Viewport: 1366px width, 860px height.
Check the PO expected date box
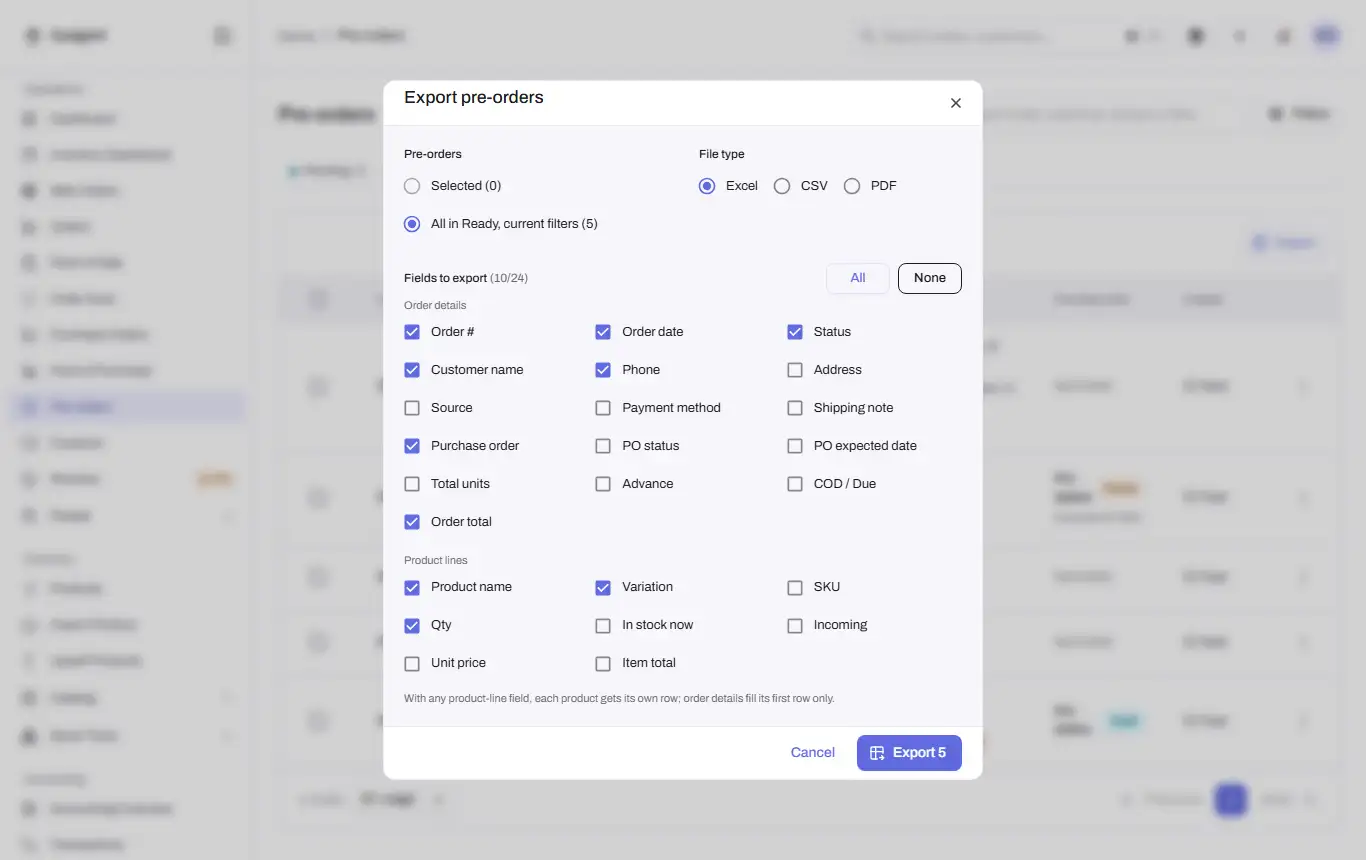(795, 446)
